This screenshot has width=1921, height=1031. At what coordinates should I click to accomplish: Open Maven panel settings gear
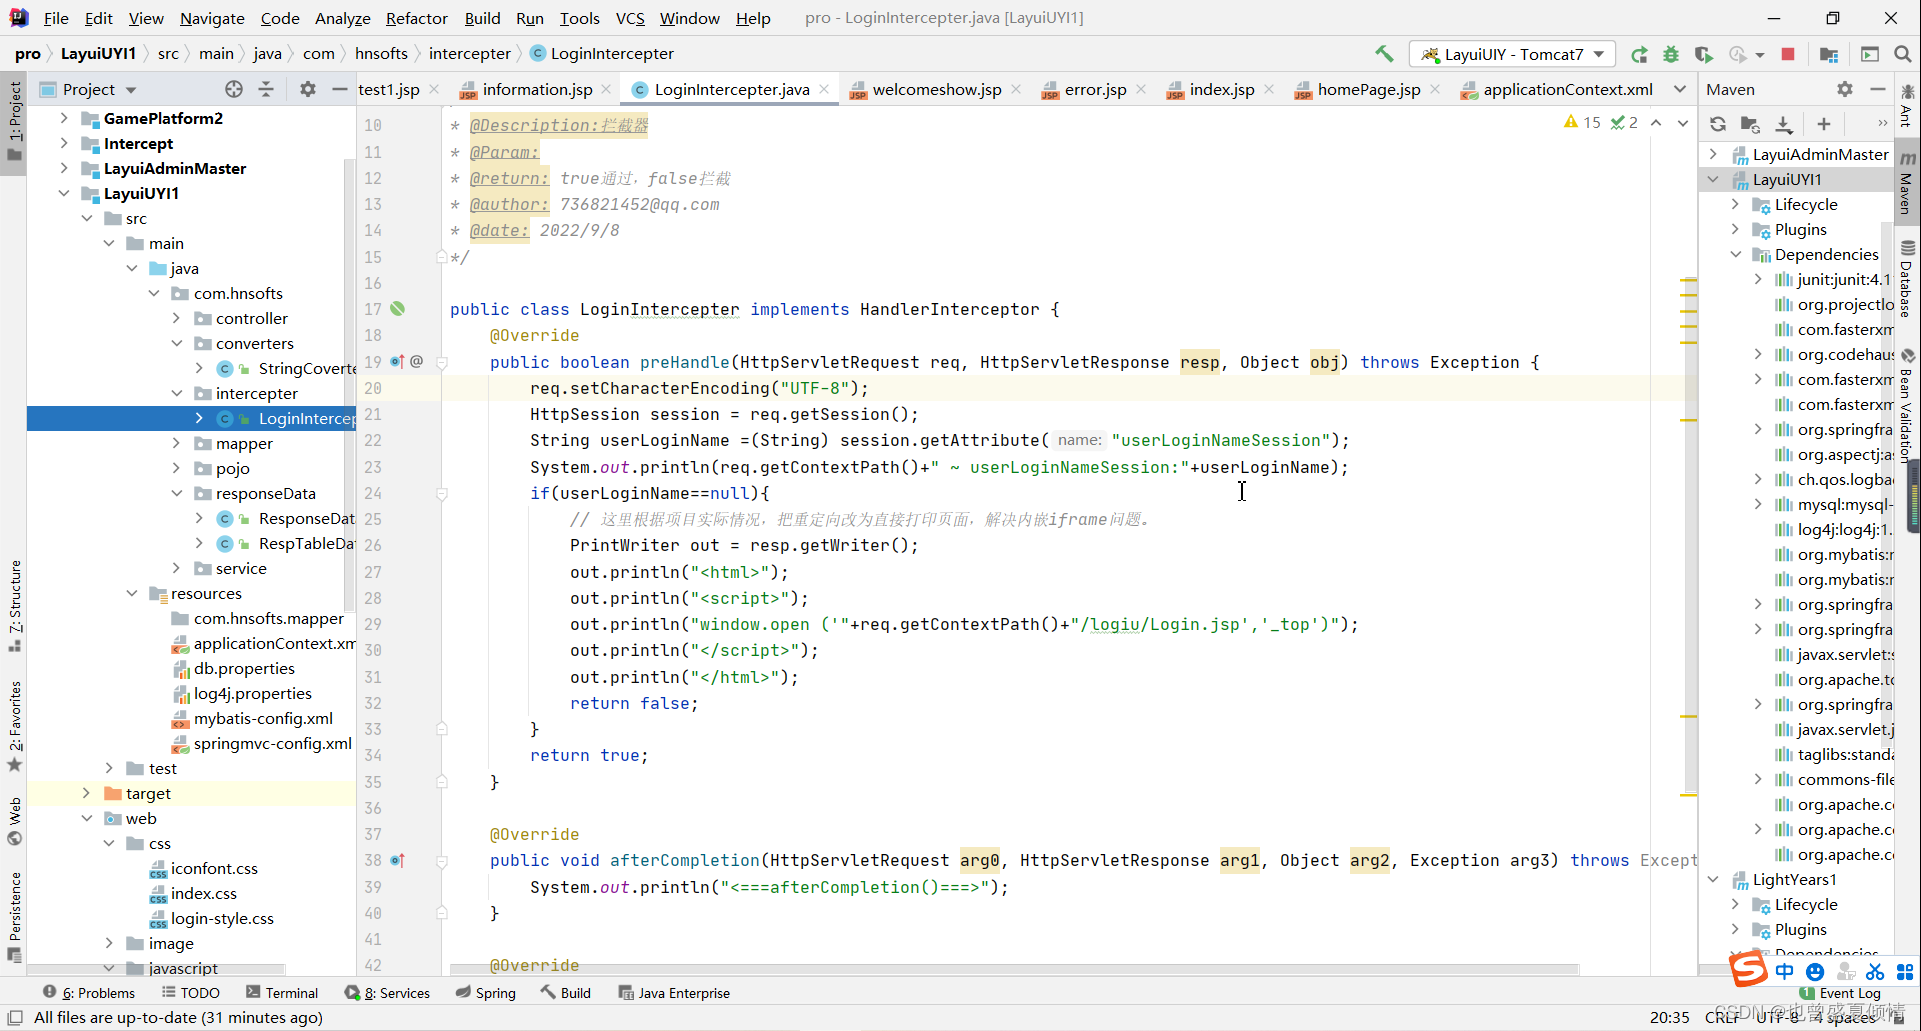click(x=1845, y=89)
